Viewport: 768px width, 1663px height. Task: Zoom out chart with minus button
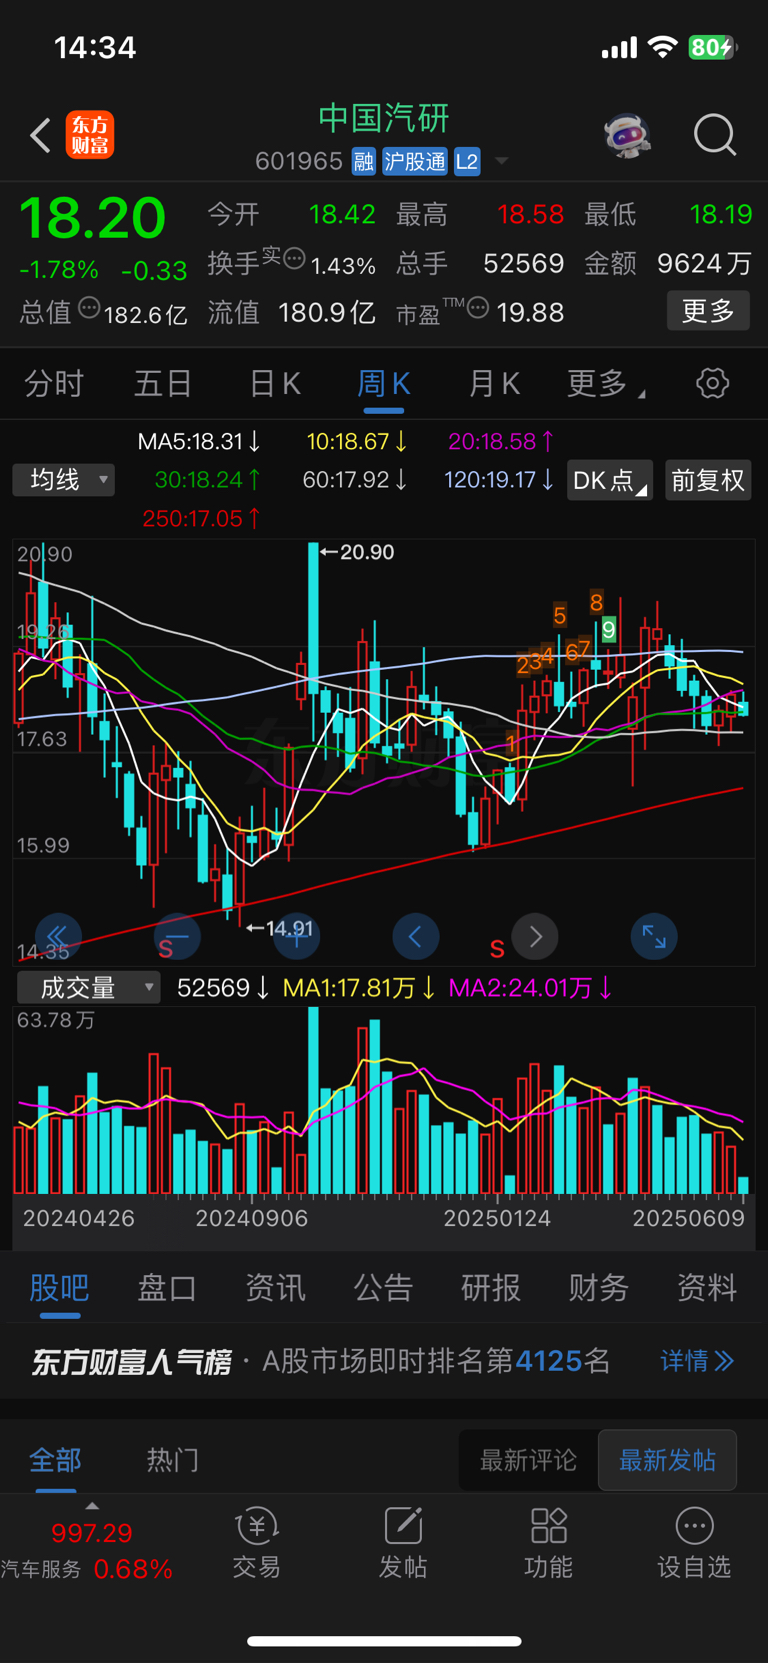click(177, 936)
